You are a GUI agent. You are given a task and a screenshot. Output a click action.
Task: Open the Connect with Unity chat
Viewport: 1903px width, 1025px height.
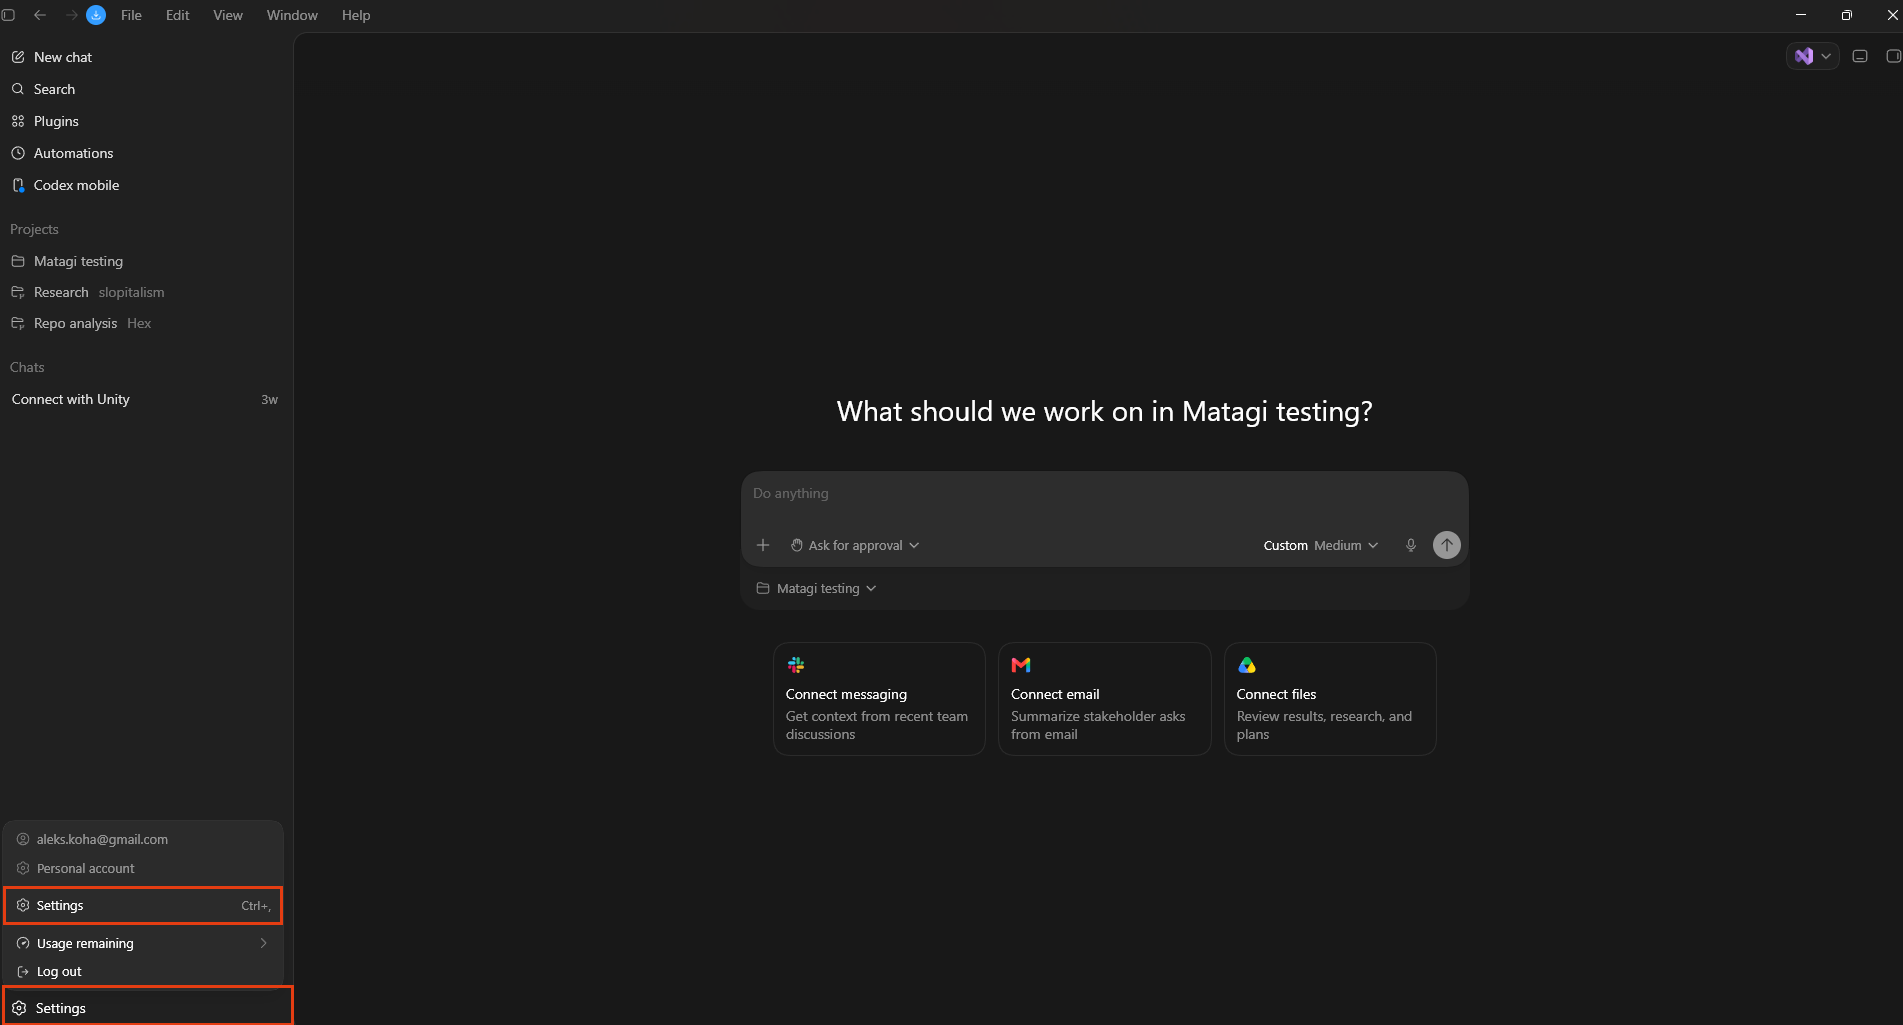point(146,399)
